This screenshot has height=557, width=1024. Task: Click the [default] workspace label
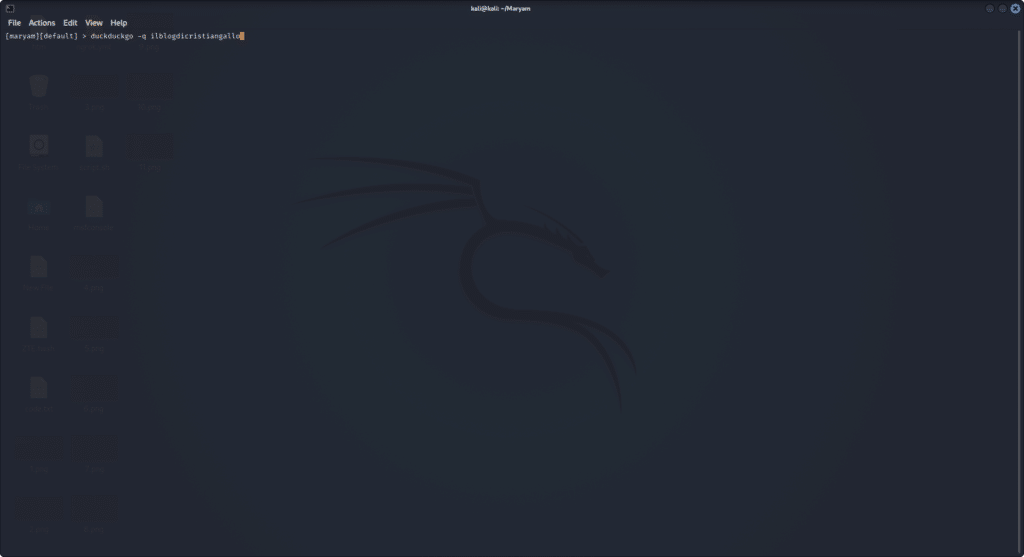(x=59, y=36)
